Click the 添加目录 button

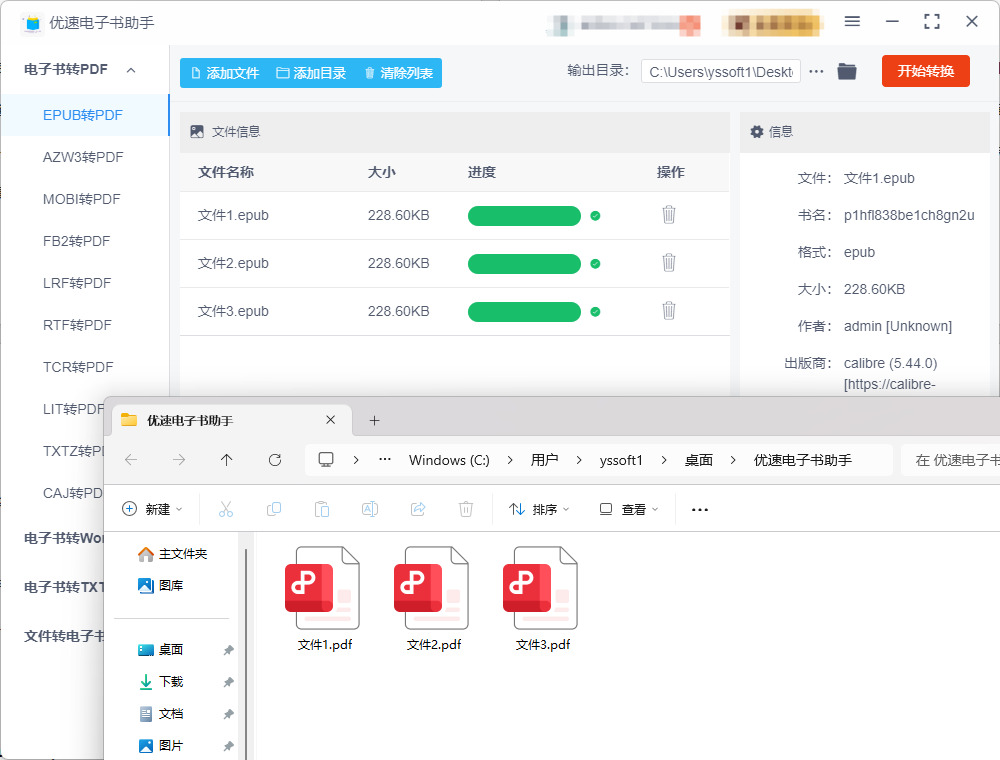[311, 73]
